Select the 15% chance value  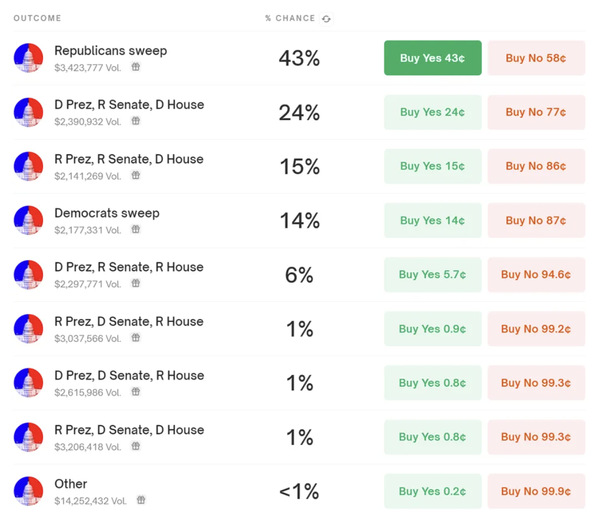pyautogui.click(x=300, y=167)
